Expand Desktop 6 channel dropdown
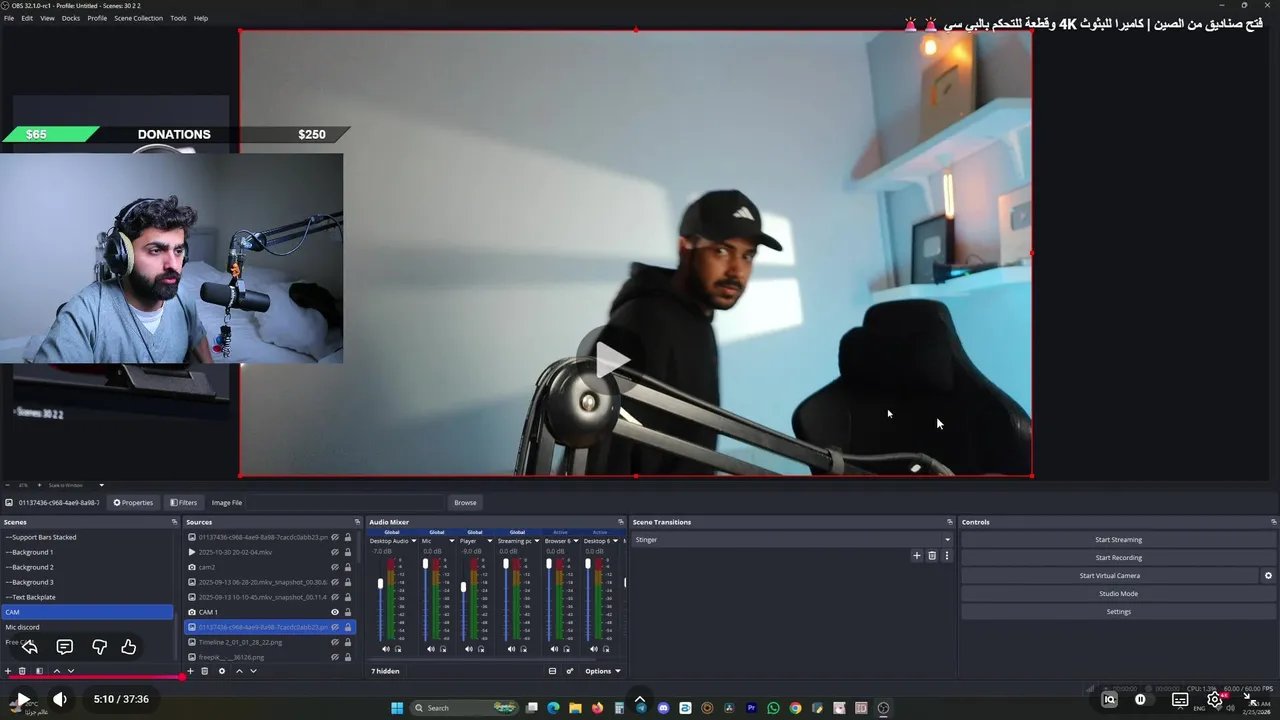Screen dimensions: 1280x720 615,541
